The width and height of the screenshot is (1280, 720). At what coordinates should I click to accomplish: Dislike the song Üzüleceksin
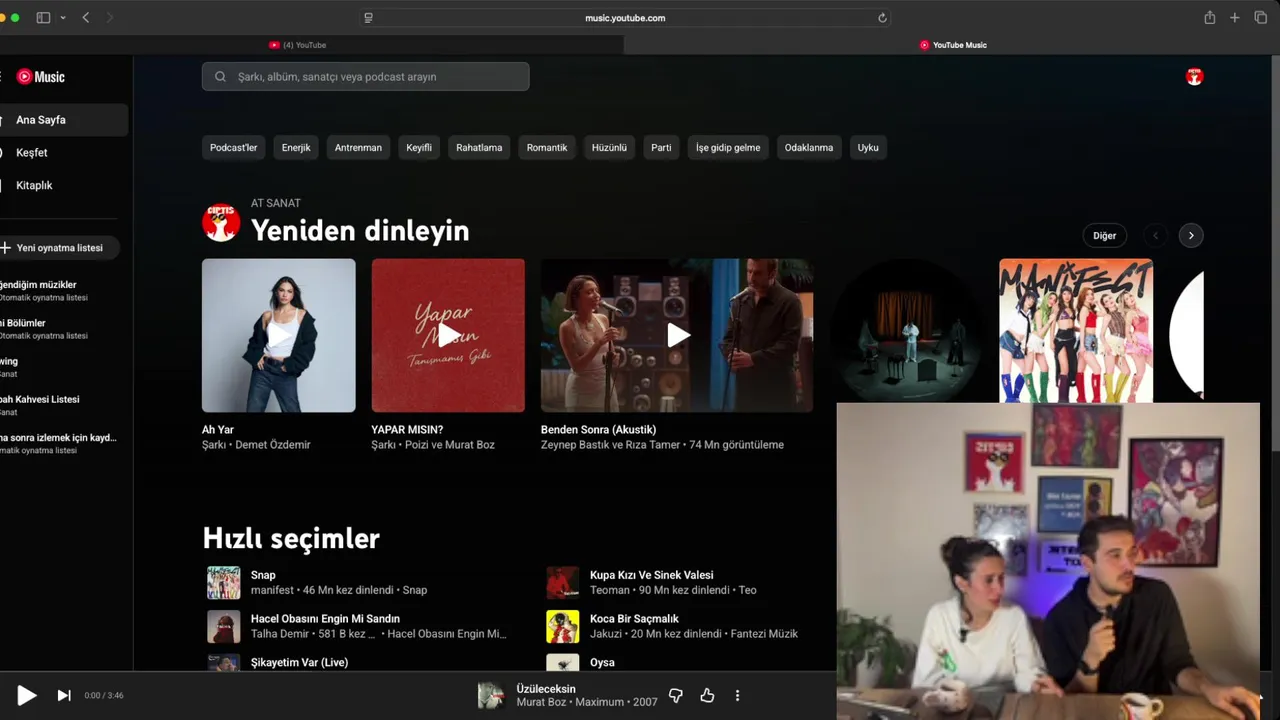tap(676, 695)
